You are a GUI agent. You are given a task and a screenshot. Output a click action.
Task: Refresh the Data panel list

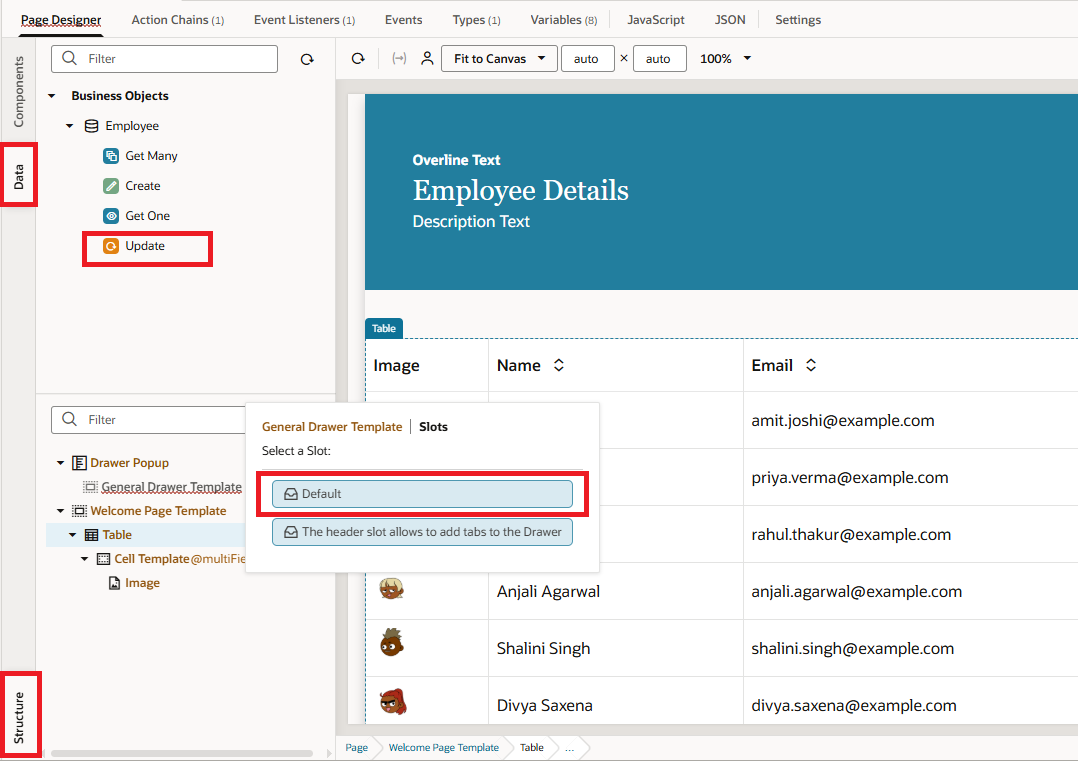pyautogui.click(x=307, y=60)
